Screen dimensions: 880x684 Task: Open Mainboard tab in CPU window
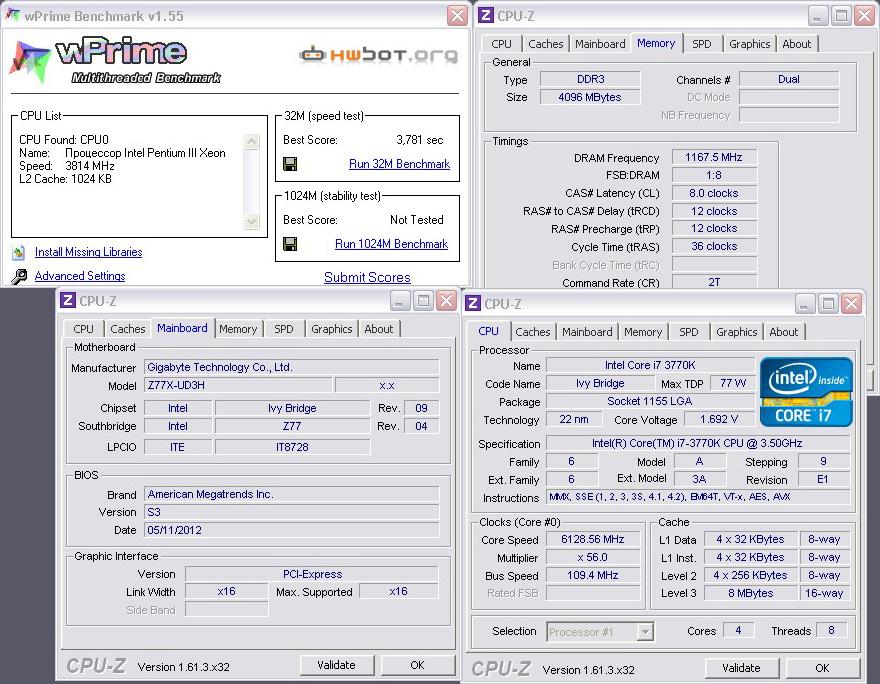click(587, 332)
